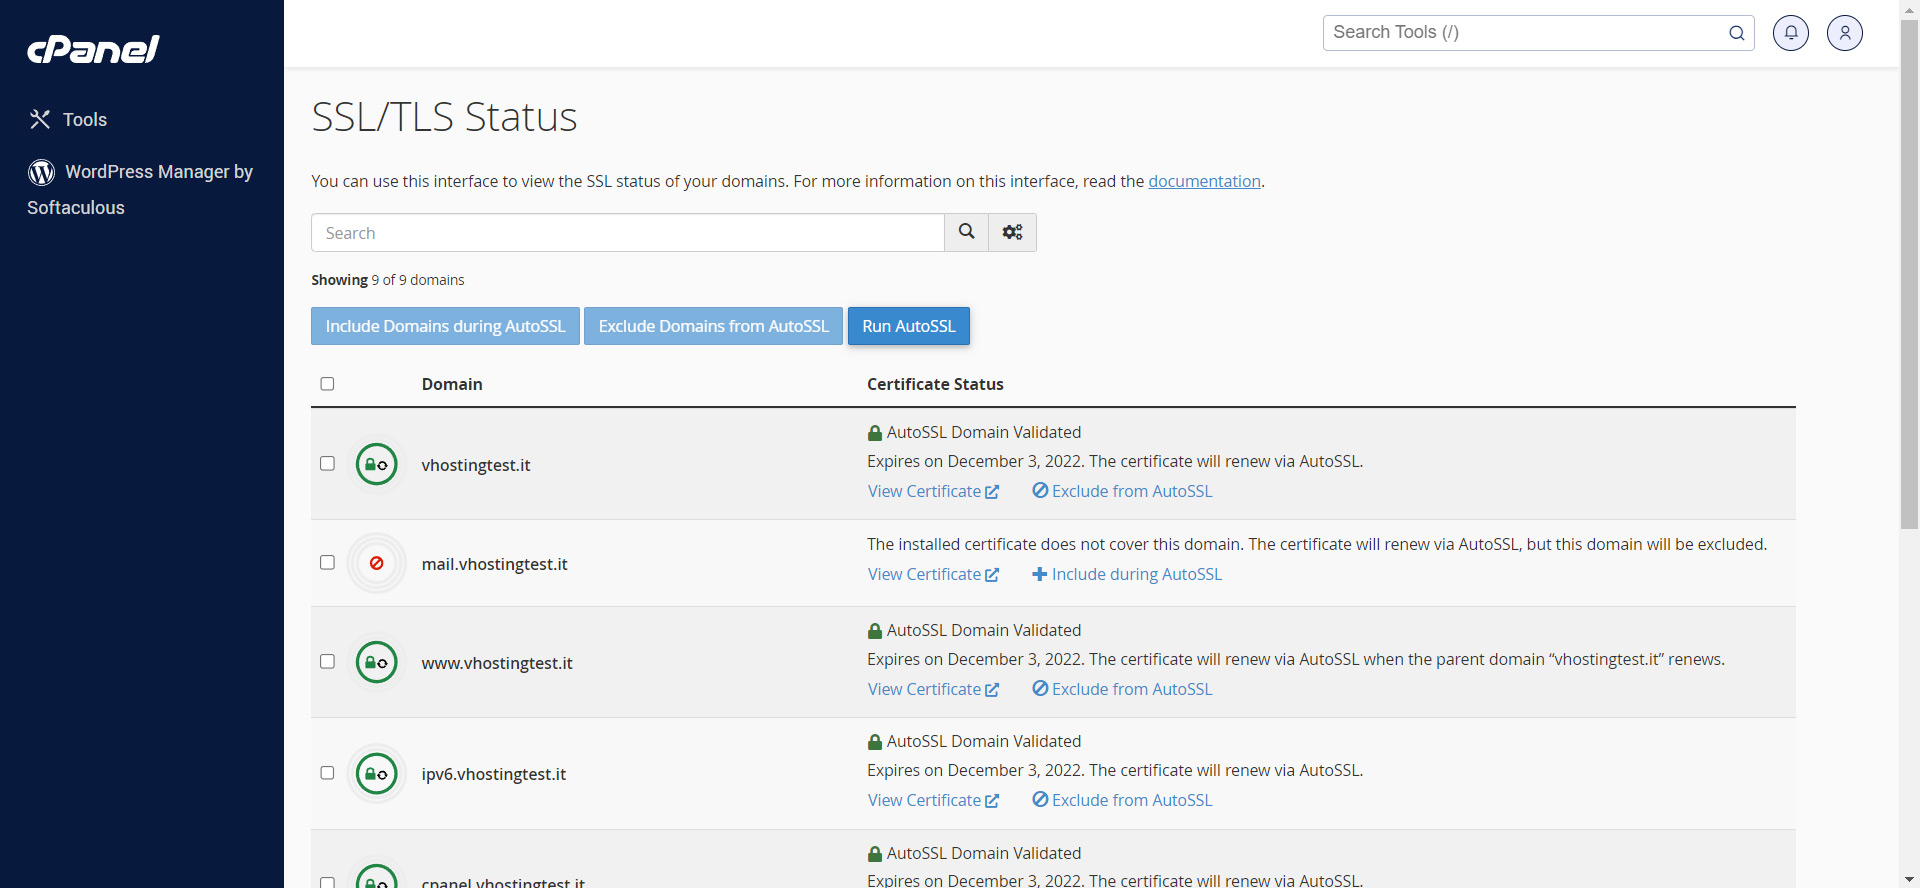
Task: Check the cpanel.vhostingtest.it row checkbox
Action: 327,882
